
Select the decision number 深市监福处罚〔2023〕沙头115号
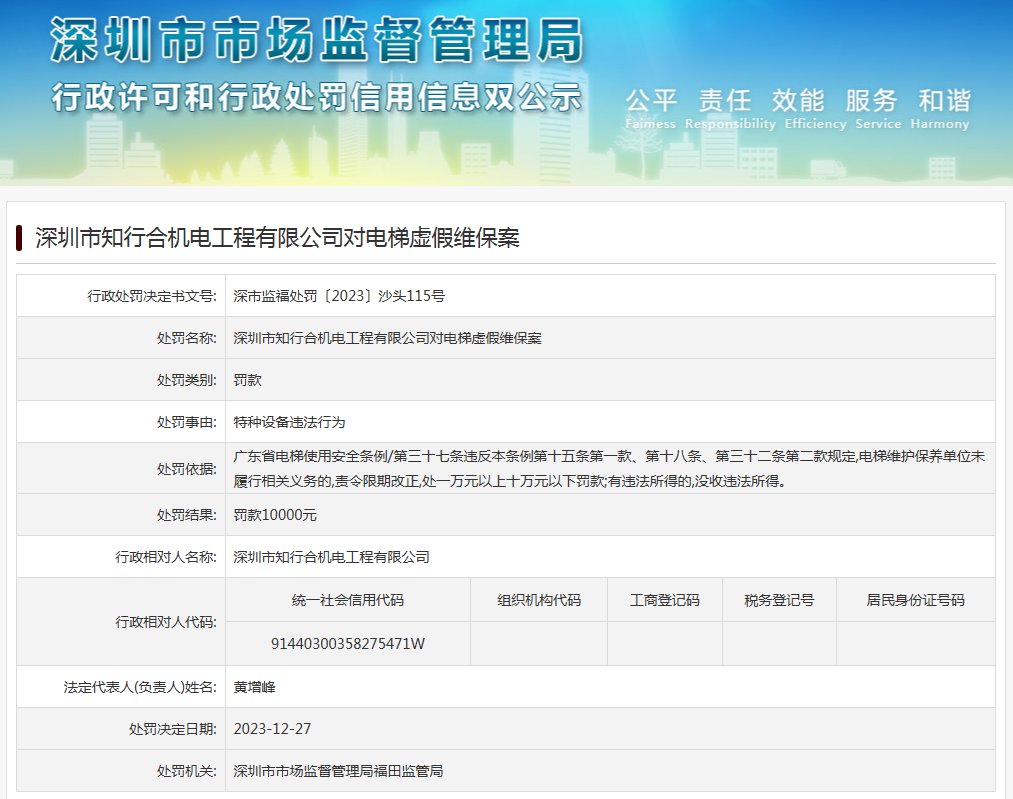[338, 296]
